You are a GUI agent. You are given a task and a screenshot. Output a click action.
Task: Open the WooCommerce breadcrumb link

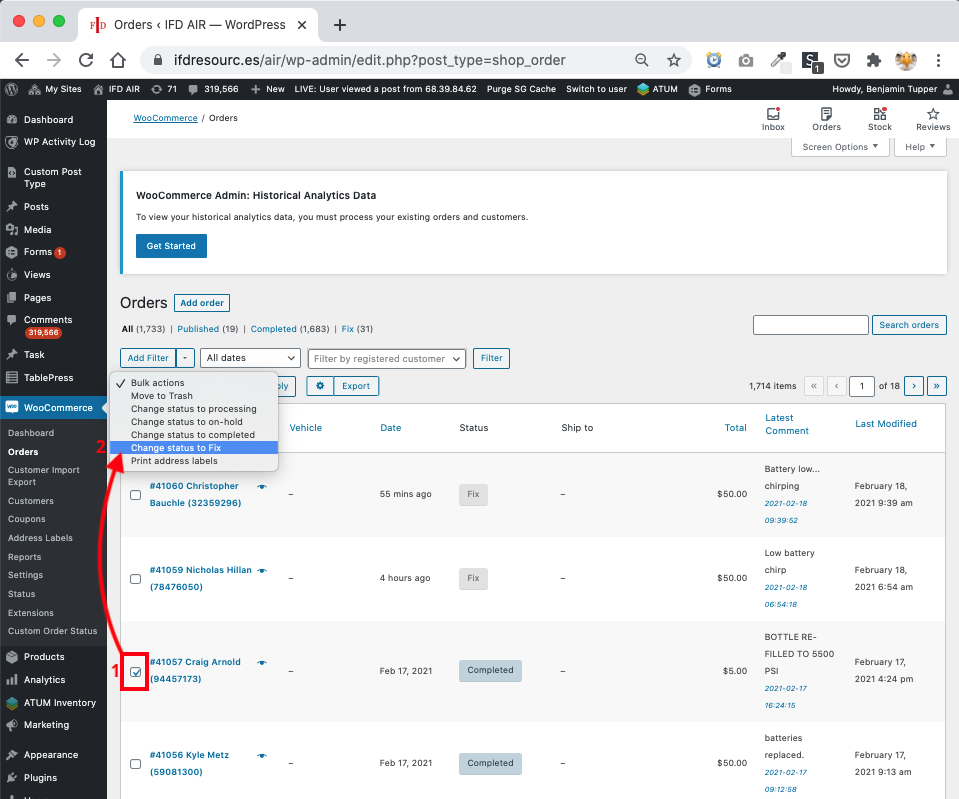[165, 118]
